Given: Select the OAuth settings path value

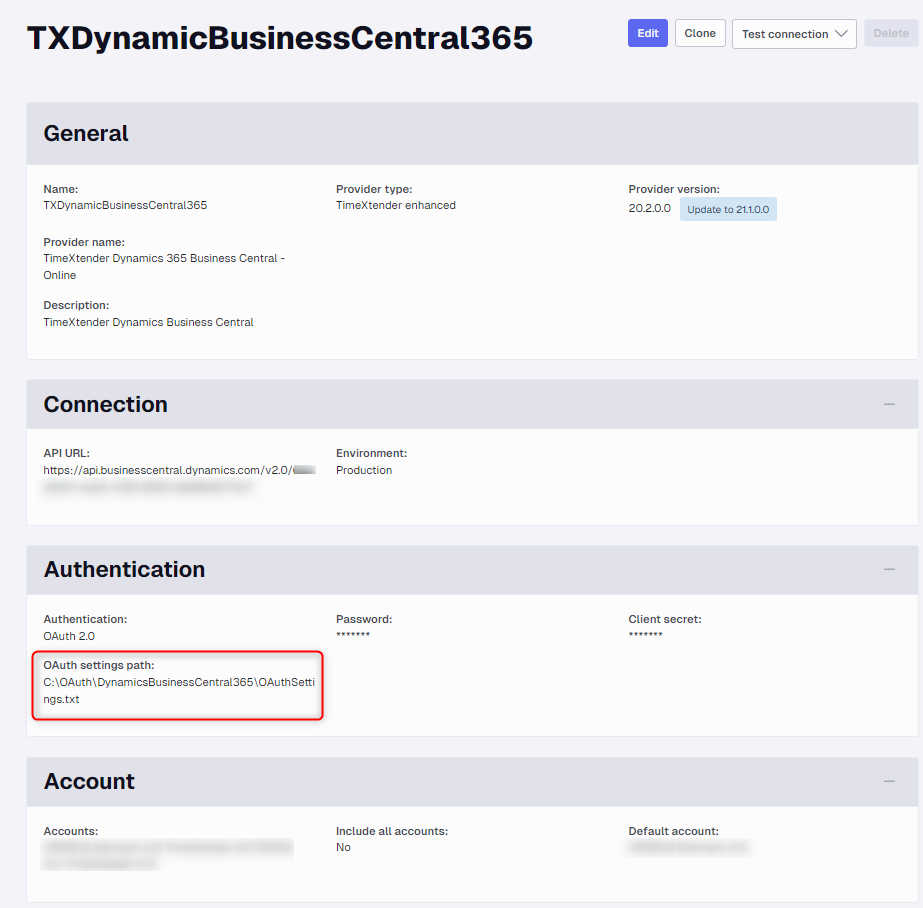Looking at the screenshot, I should [179, 691].
